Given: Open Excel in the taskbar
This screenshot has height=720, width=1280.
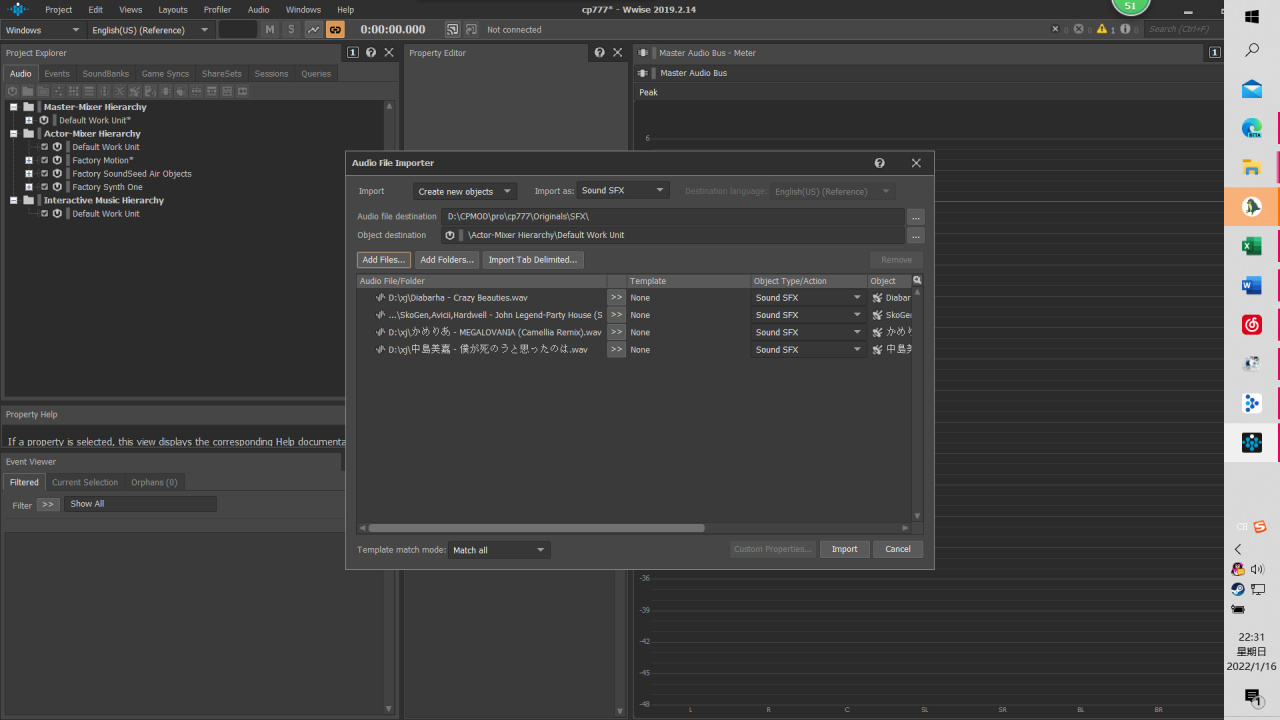Looking at the screenshot, I should tap(1252, 246).
